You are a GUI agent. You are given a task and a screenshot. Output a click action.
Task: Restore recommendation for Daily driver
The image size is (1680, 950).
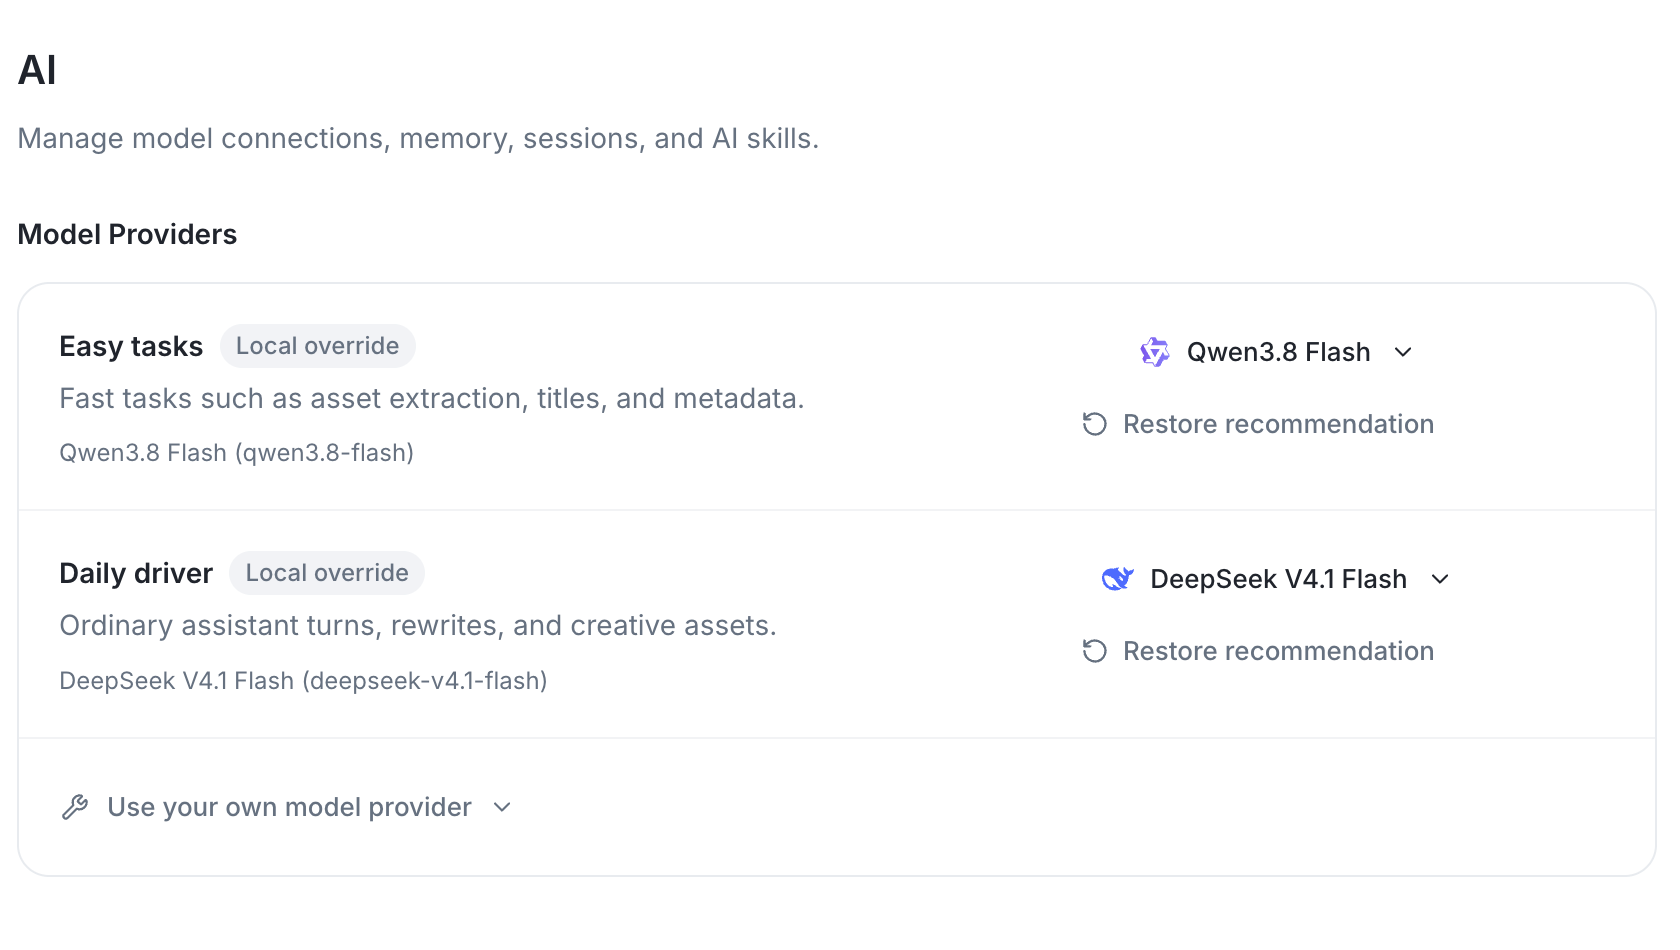pos(1258,651)
